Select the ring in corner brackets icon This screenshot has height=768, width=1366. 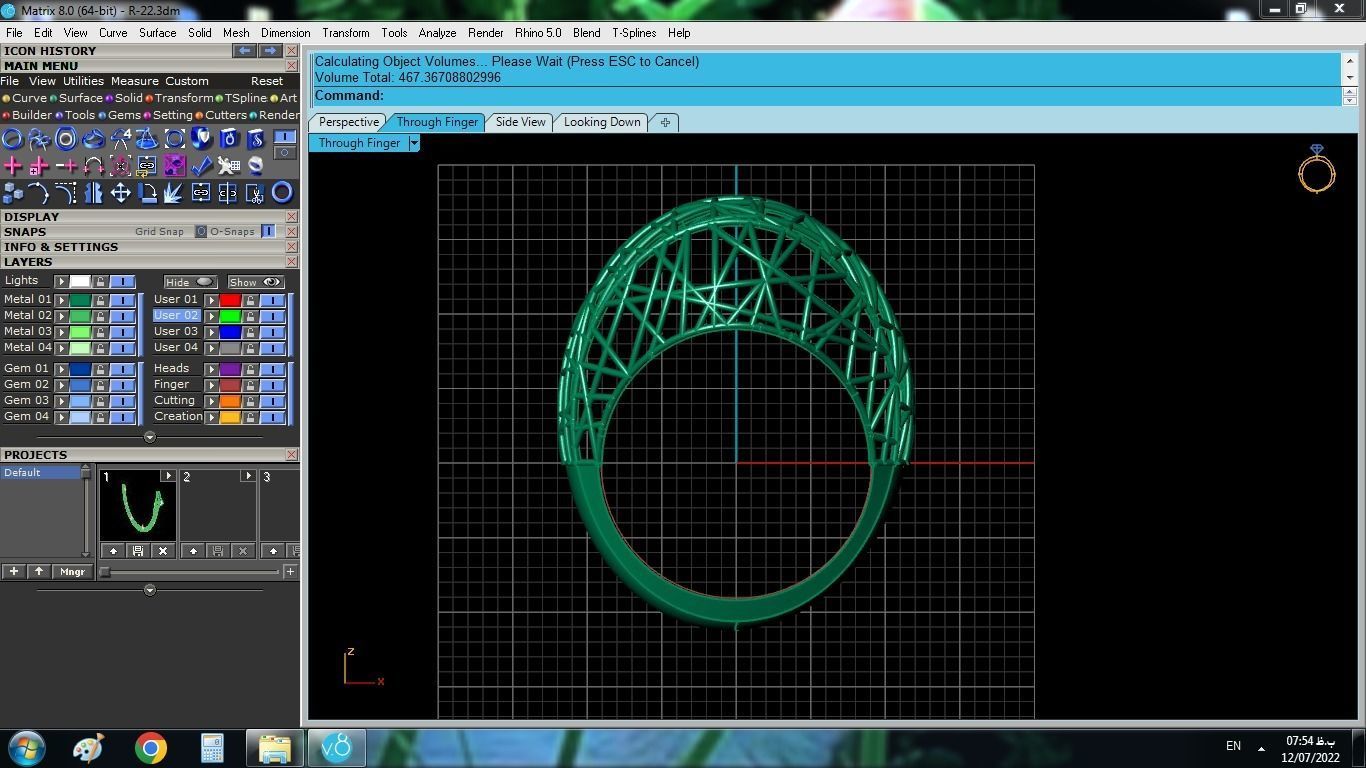click(174, 139)
